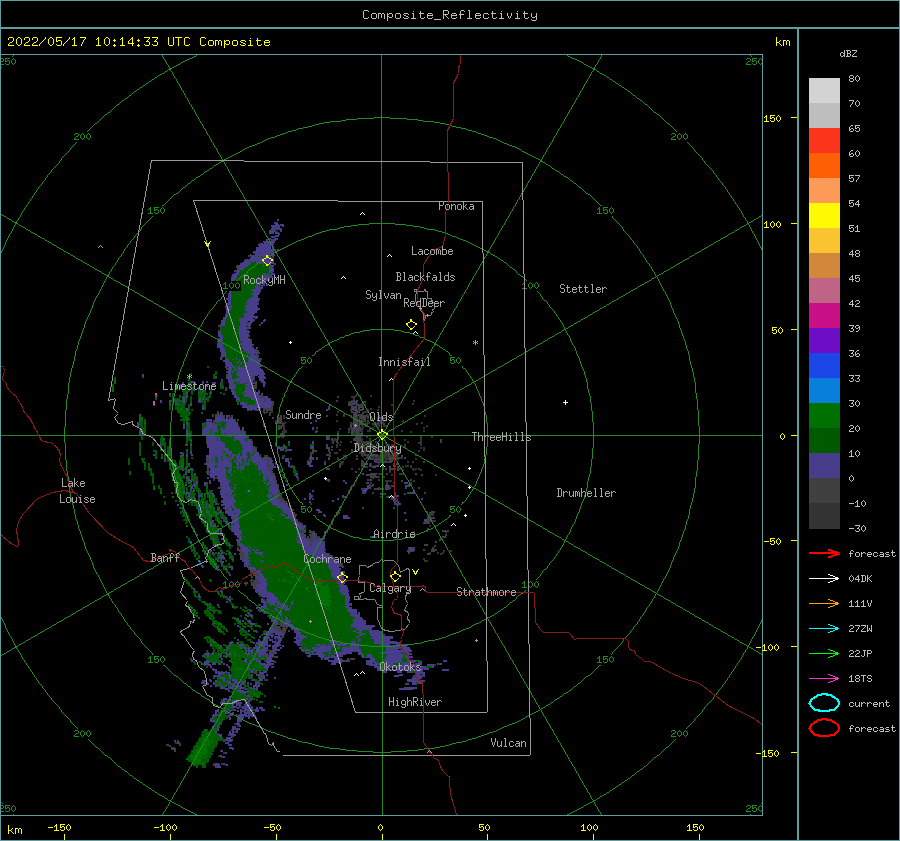The width and height of the screenshot is (900, 841).
Task: Click the yellow radar marker at map center
Action: (382, 435)
